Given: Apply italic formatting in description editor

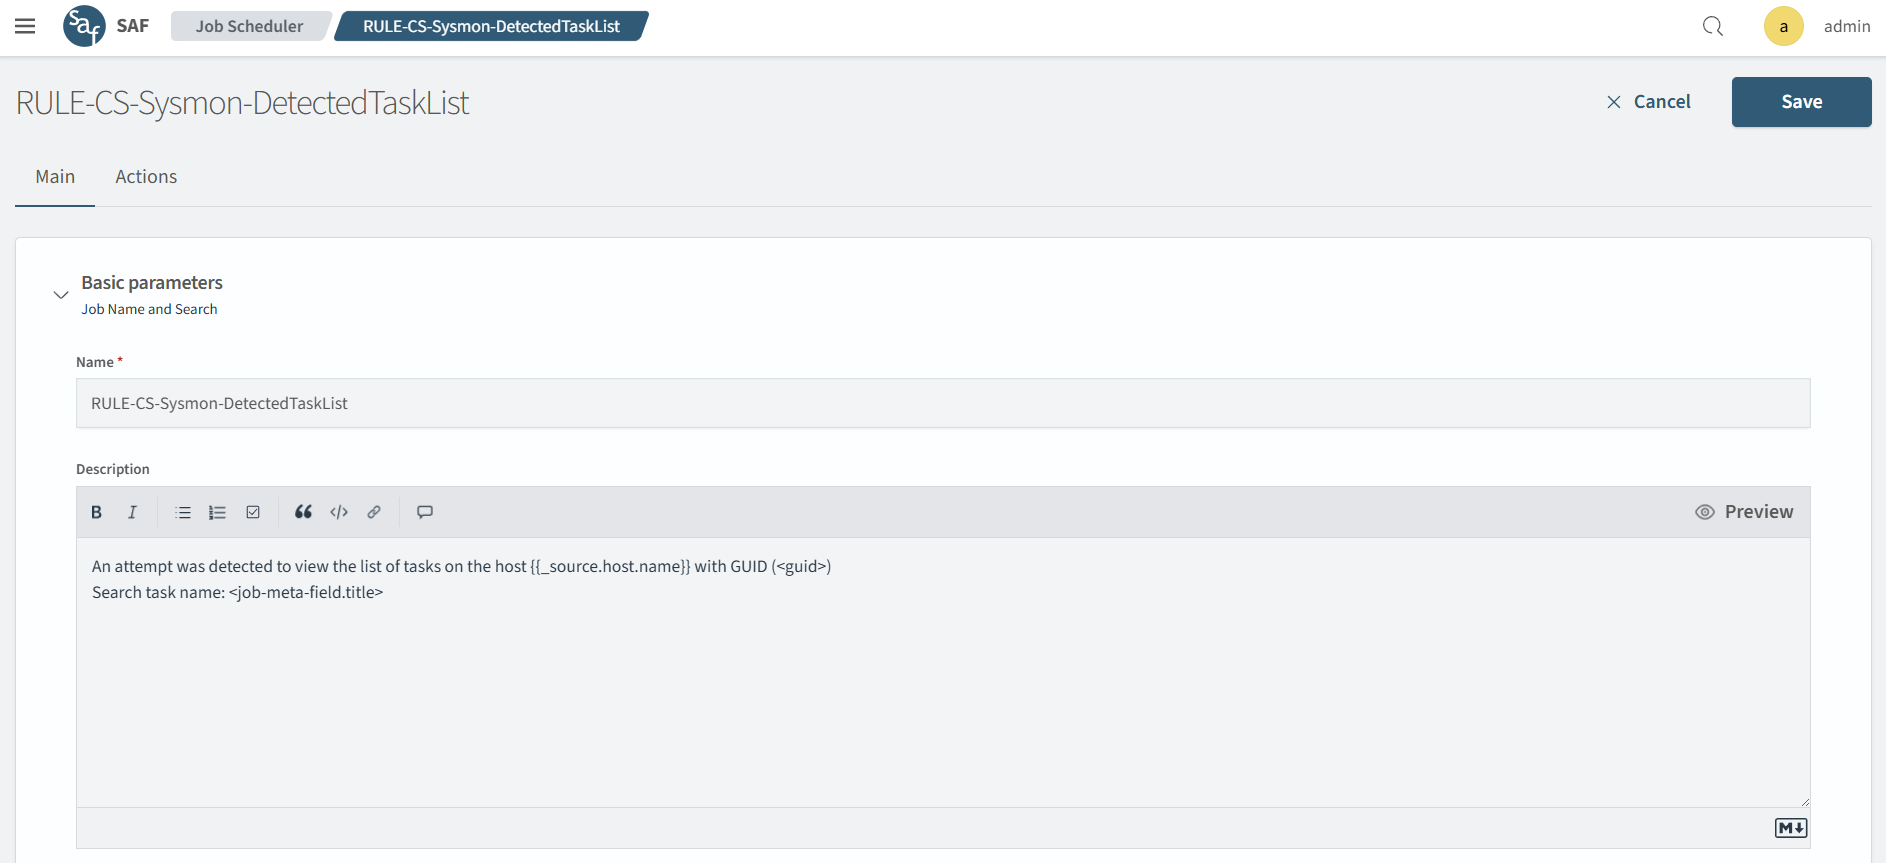Looking at the screenshot, I should tap(132, 512).
